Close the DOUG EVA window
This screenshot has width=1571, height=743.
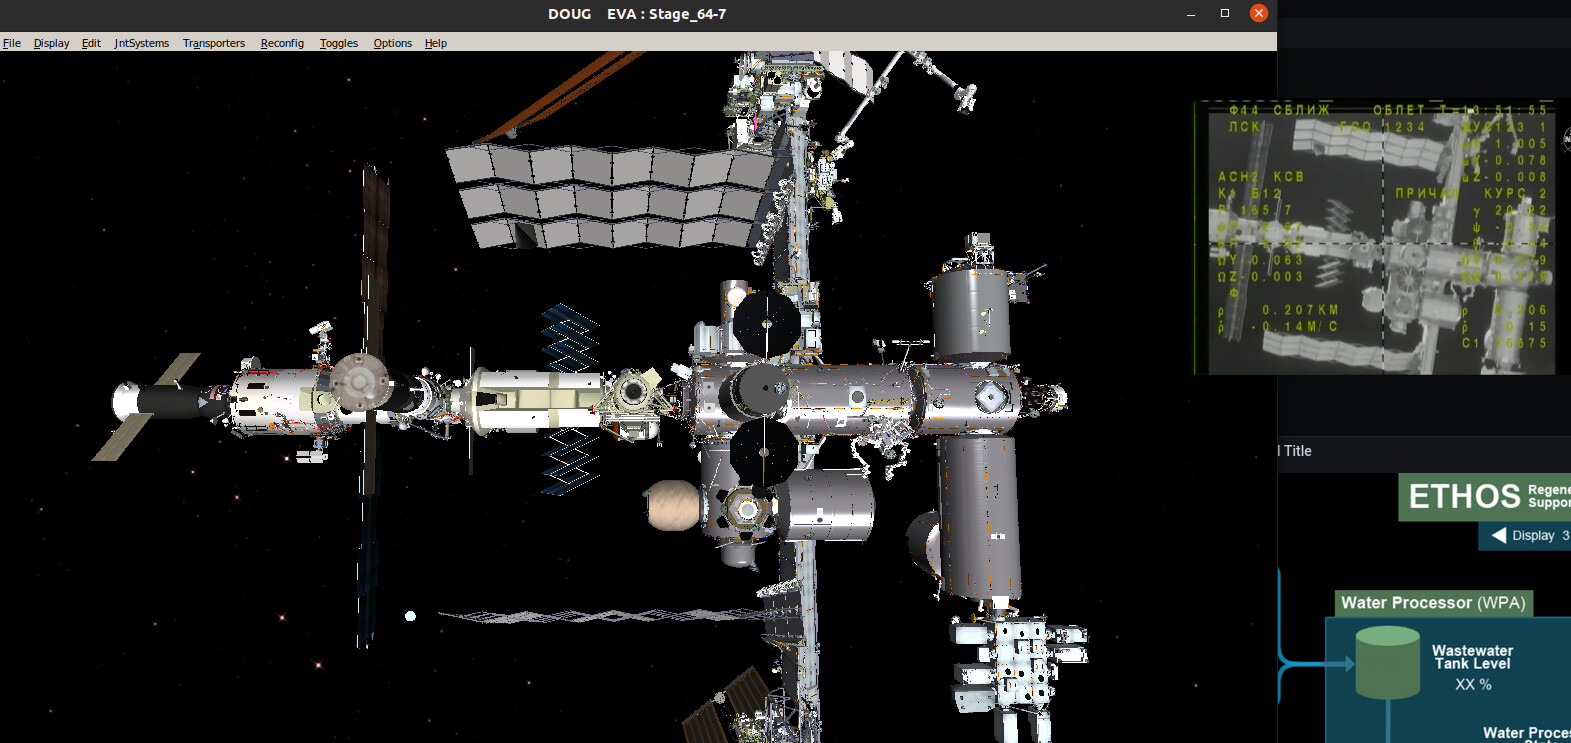tap(1258, 13)
